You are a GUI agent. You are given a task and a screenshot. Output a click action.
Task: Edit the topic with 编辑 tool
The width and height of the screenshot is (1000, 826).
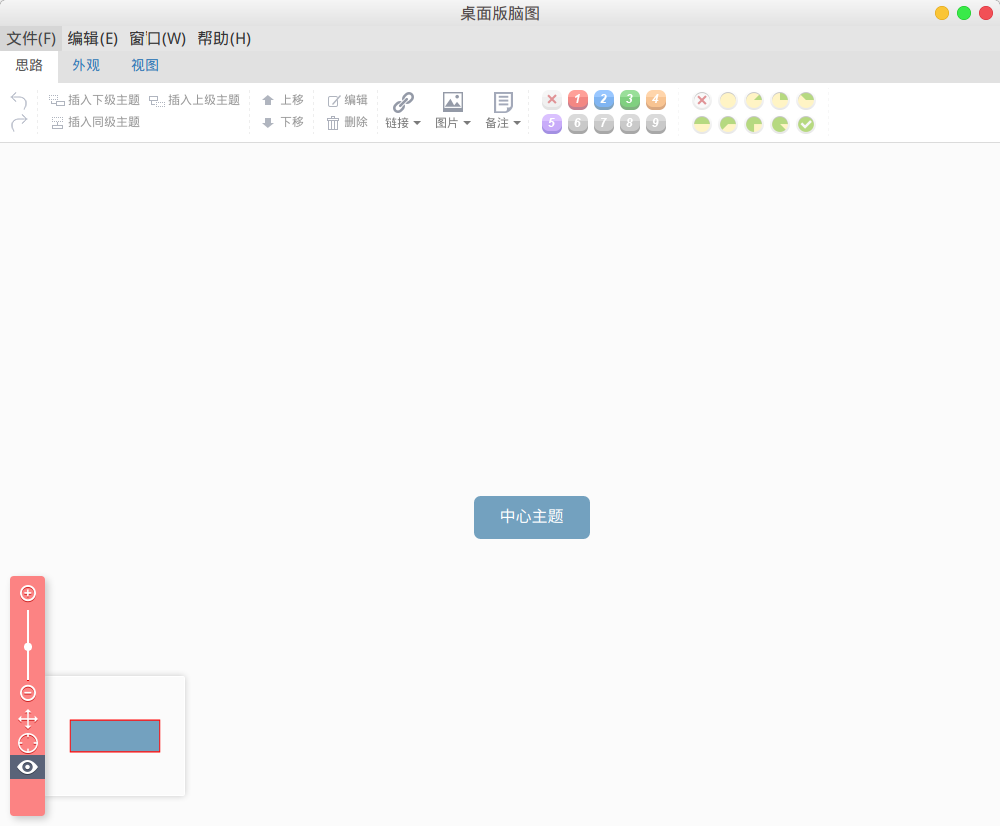tap(347, 99)
